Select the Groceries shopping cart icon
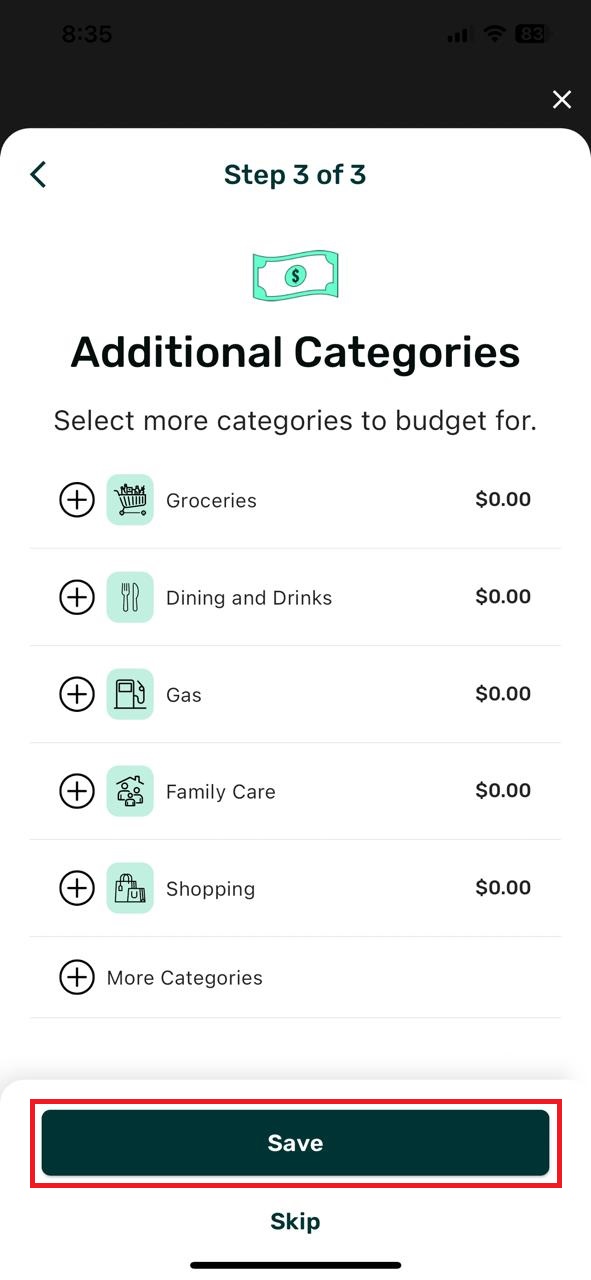Image resolution: width=591 pixels, height=1280 pixels. click(130, 499)
